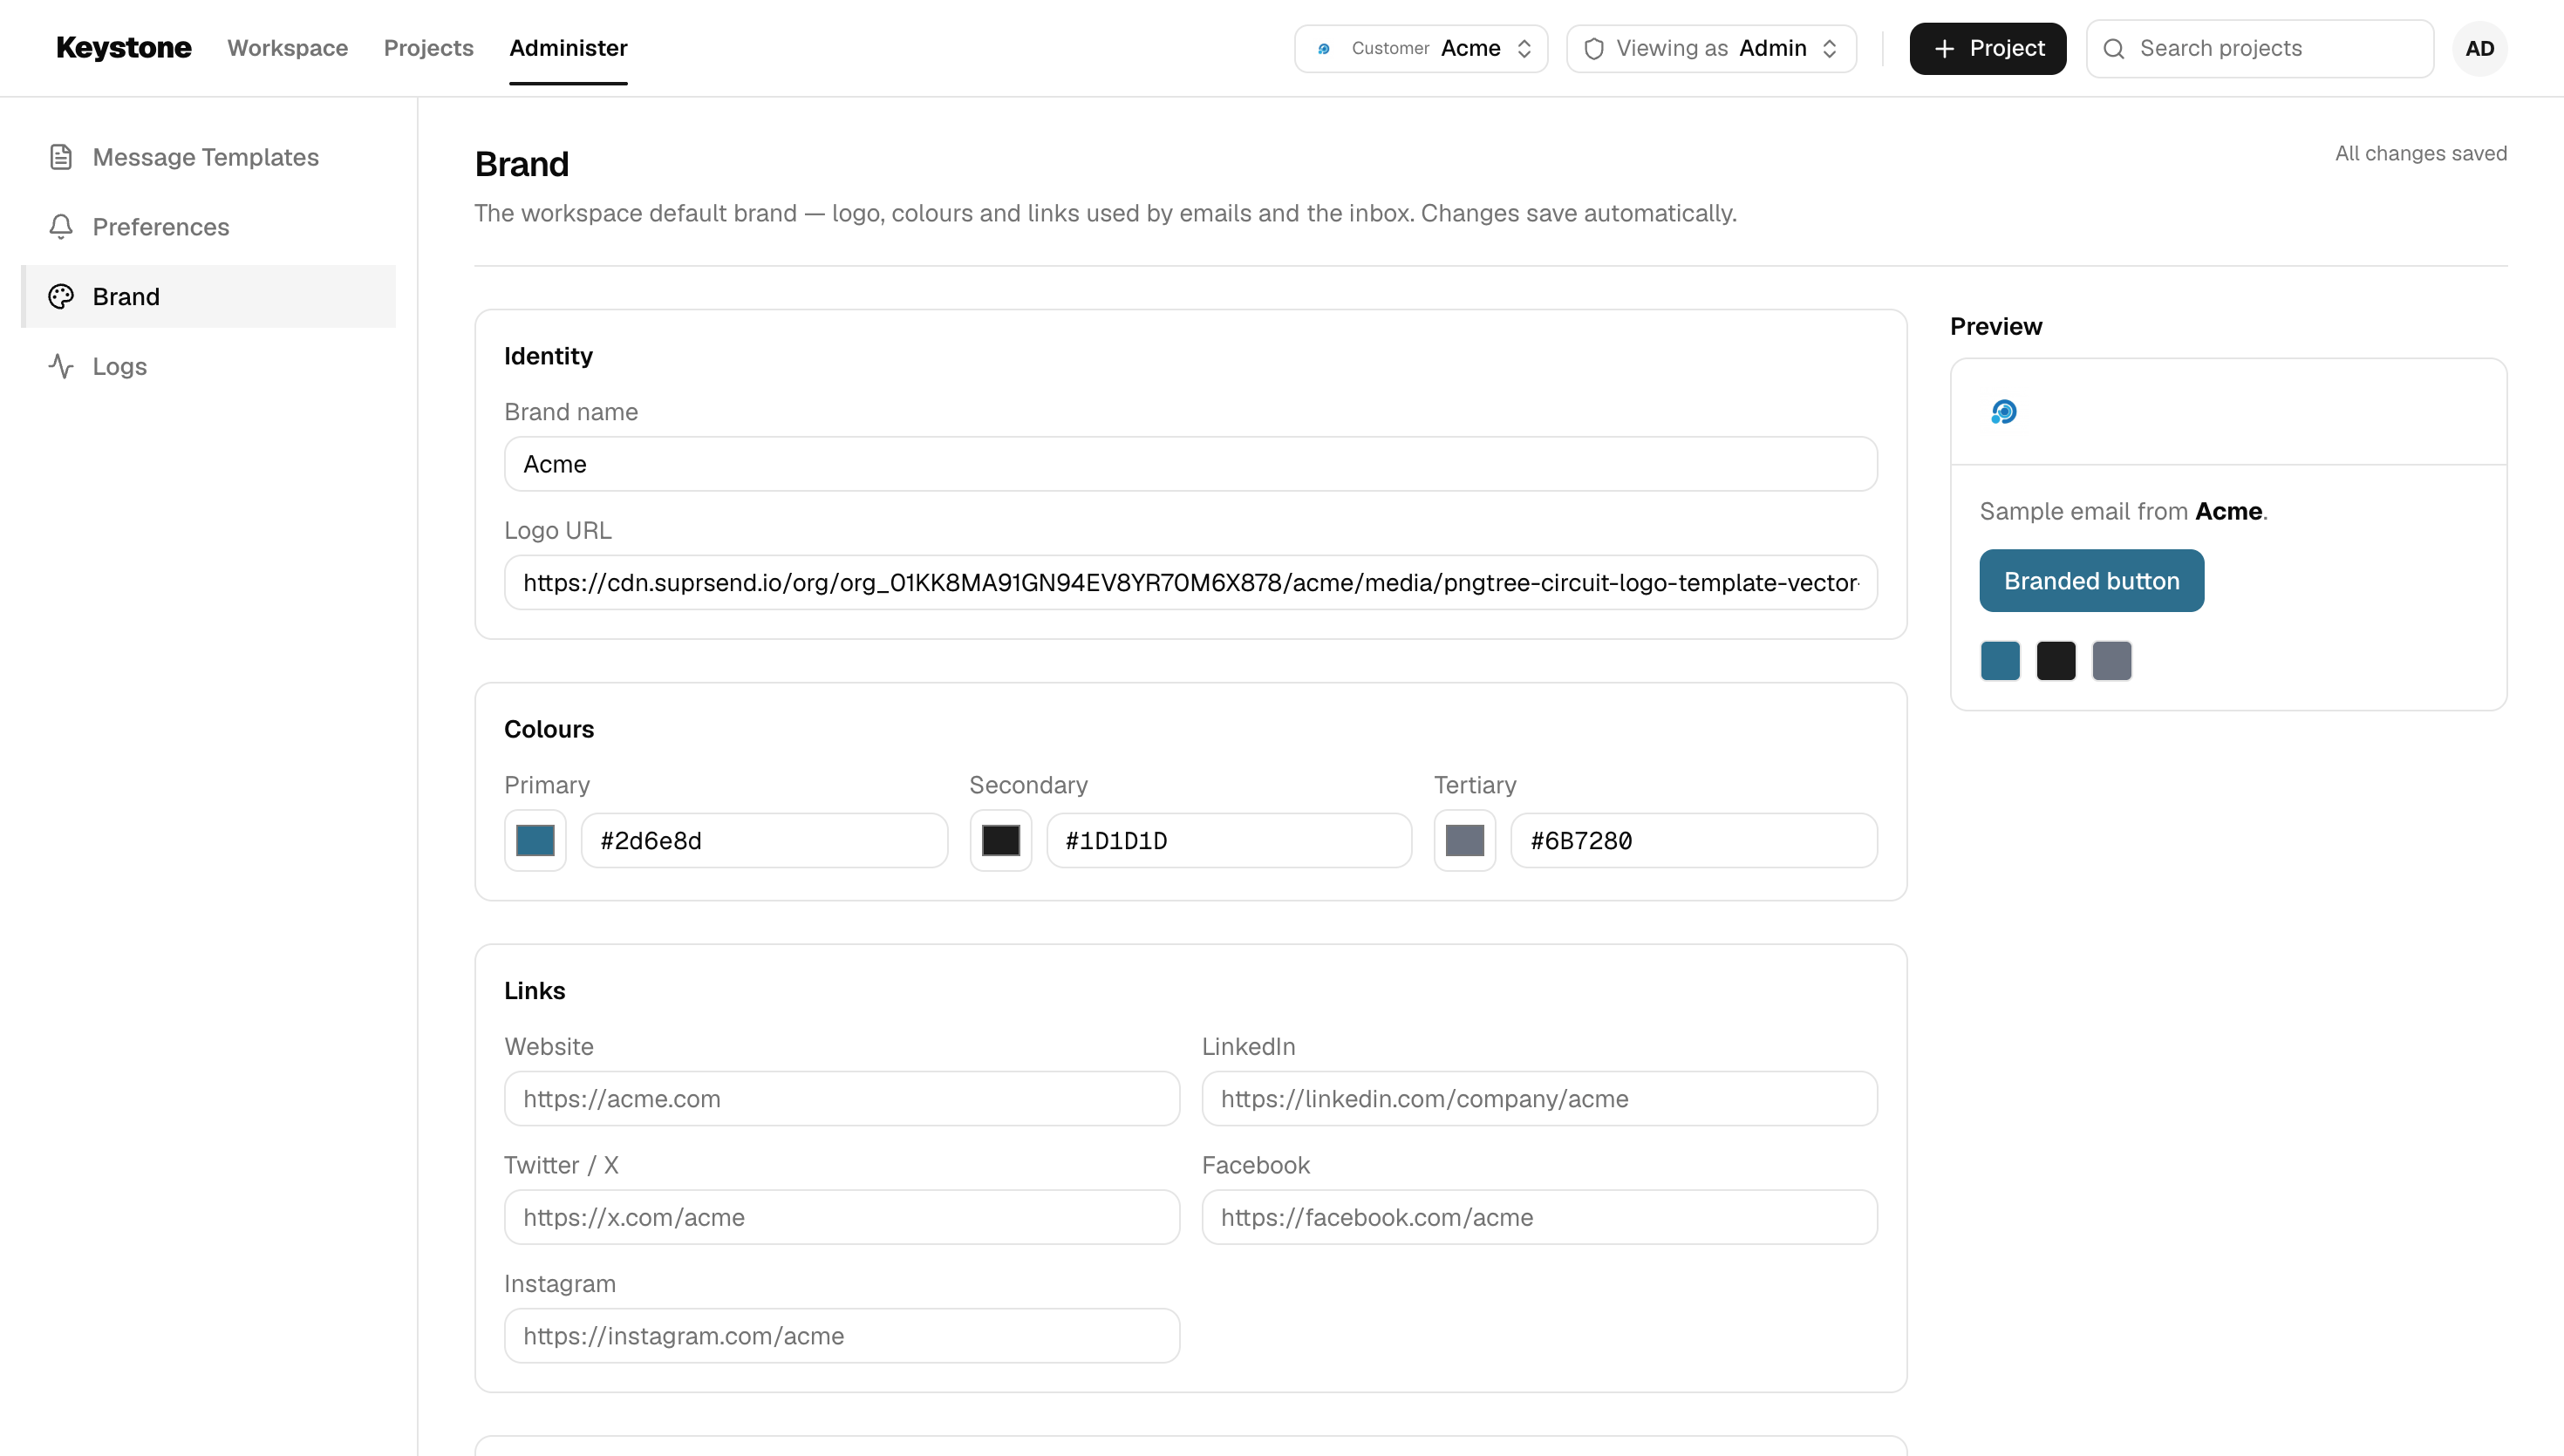Open the Tertiary colour swatch picker
The image size is (2564, 1456).
click(x=1464, y=840)
